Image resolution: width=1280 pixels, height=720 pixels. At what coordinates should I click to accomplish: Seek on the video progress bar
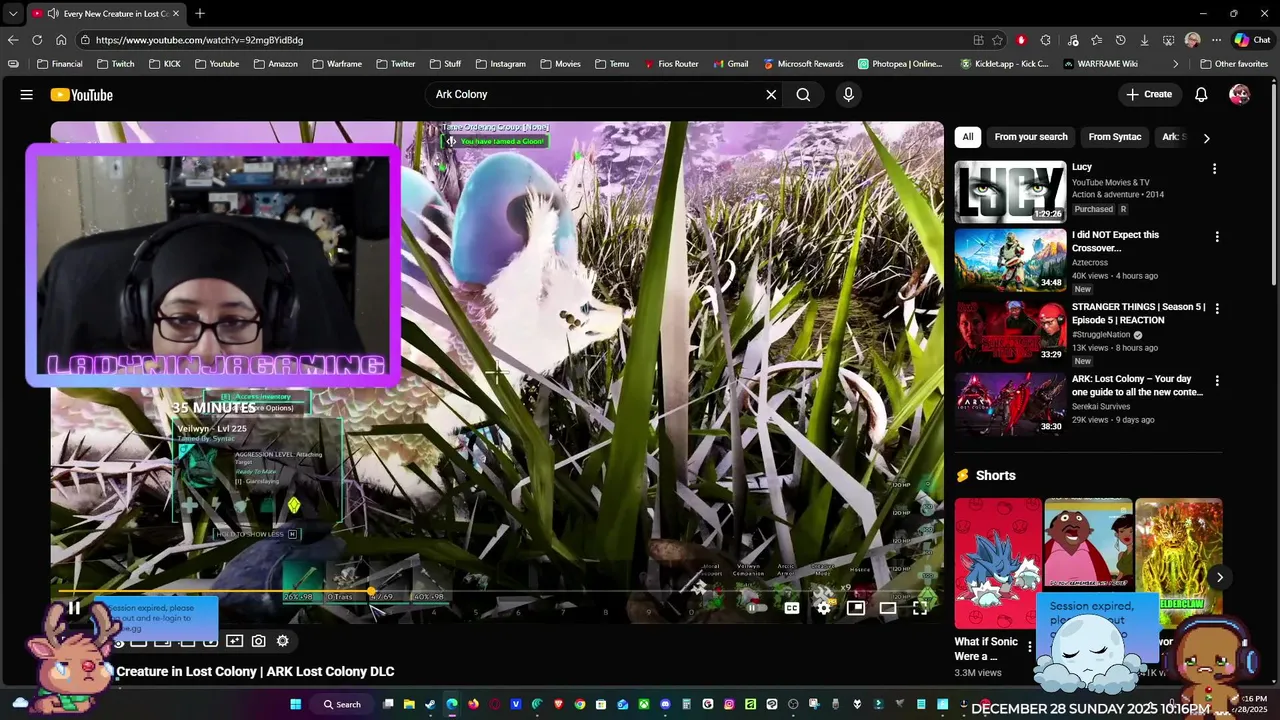pyautogui.click(x=497, y=591)
